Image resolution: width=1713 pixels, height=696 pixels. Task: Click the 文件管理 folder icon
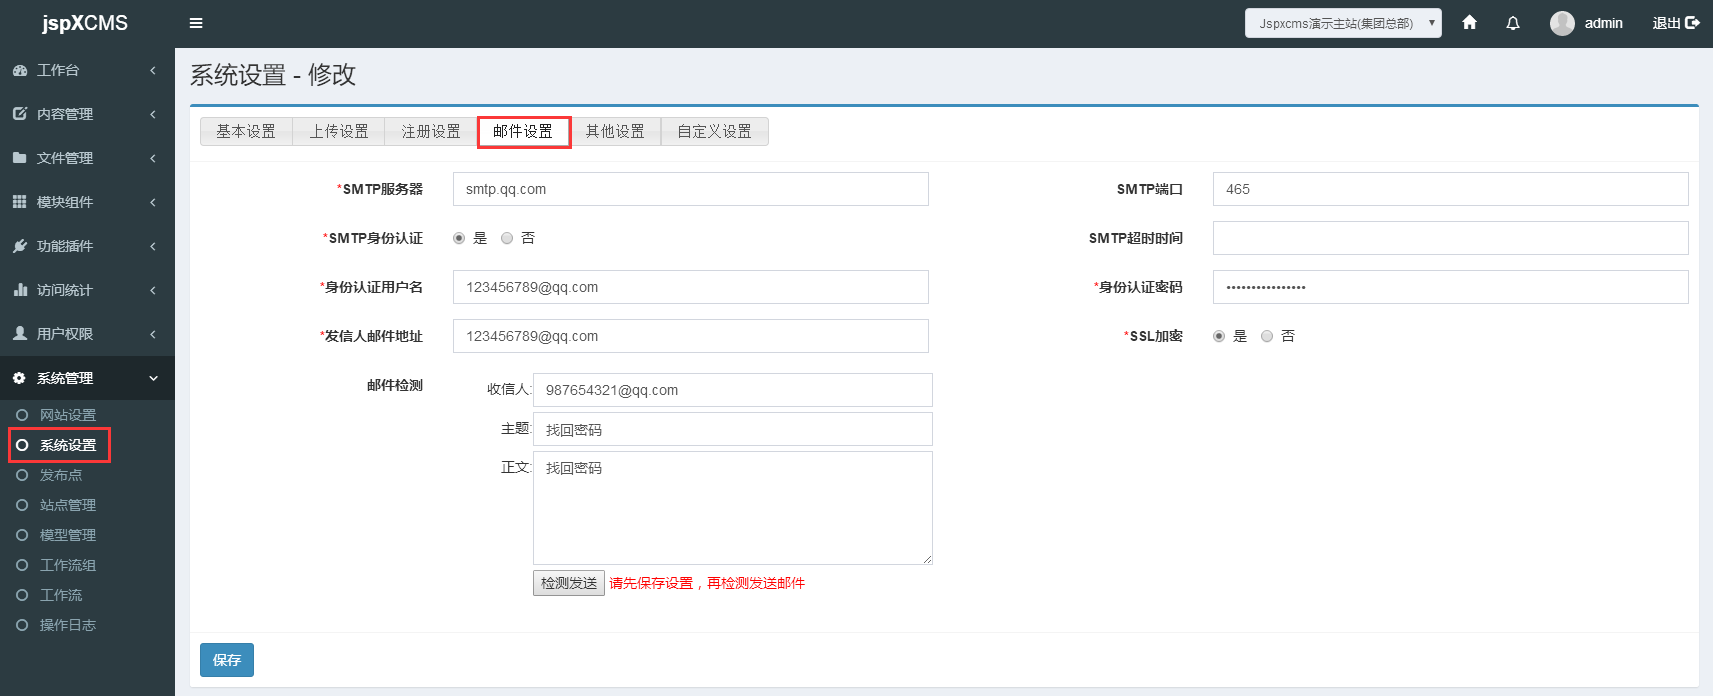pyautogui.click(x=20, y=158)
